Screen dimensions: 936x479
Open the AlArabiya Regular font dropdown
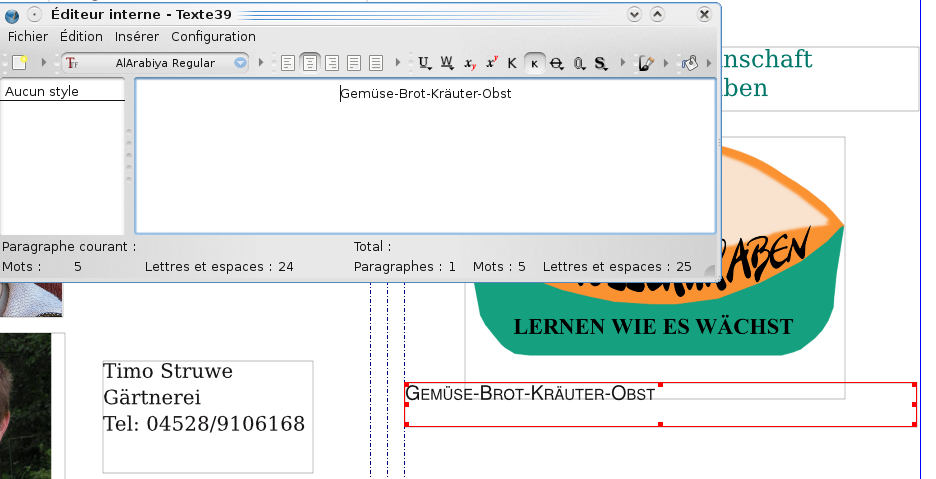click(x=240, y=63)
